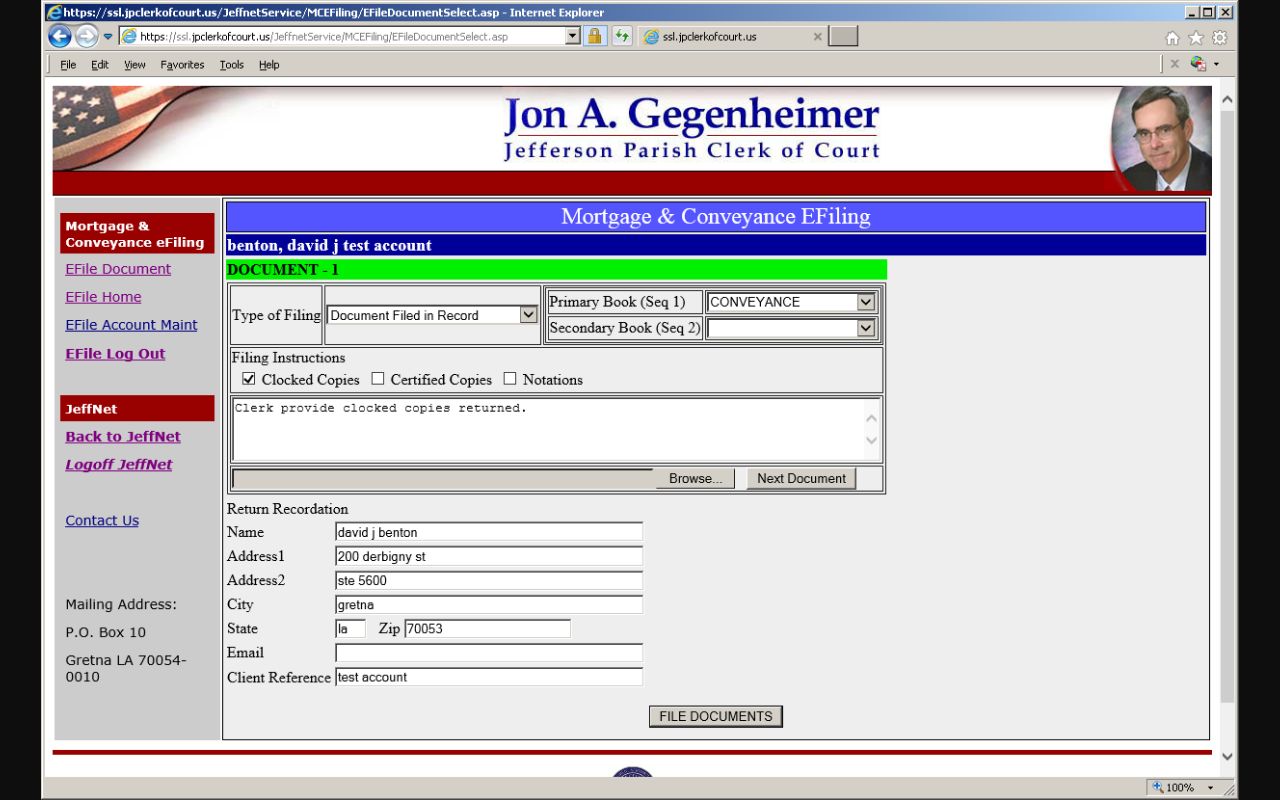Image resolution: width=1280 pixels, height=800 pixels.
Task: Open the View menu
Action: click(135, 65)
